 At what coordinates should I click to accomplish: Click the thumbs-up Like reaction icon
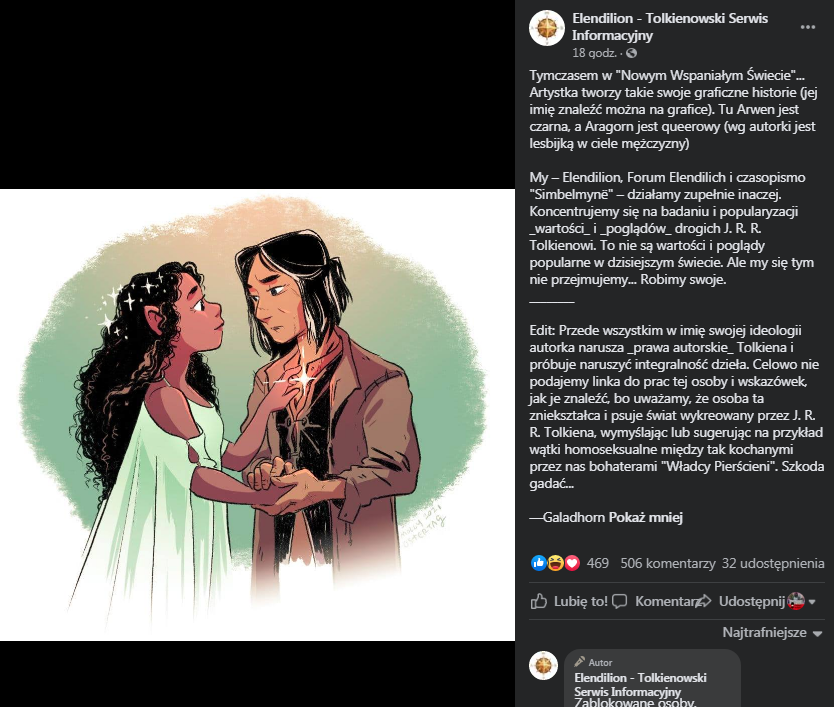coord(538,563)
